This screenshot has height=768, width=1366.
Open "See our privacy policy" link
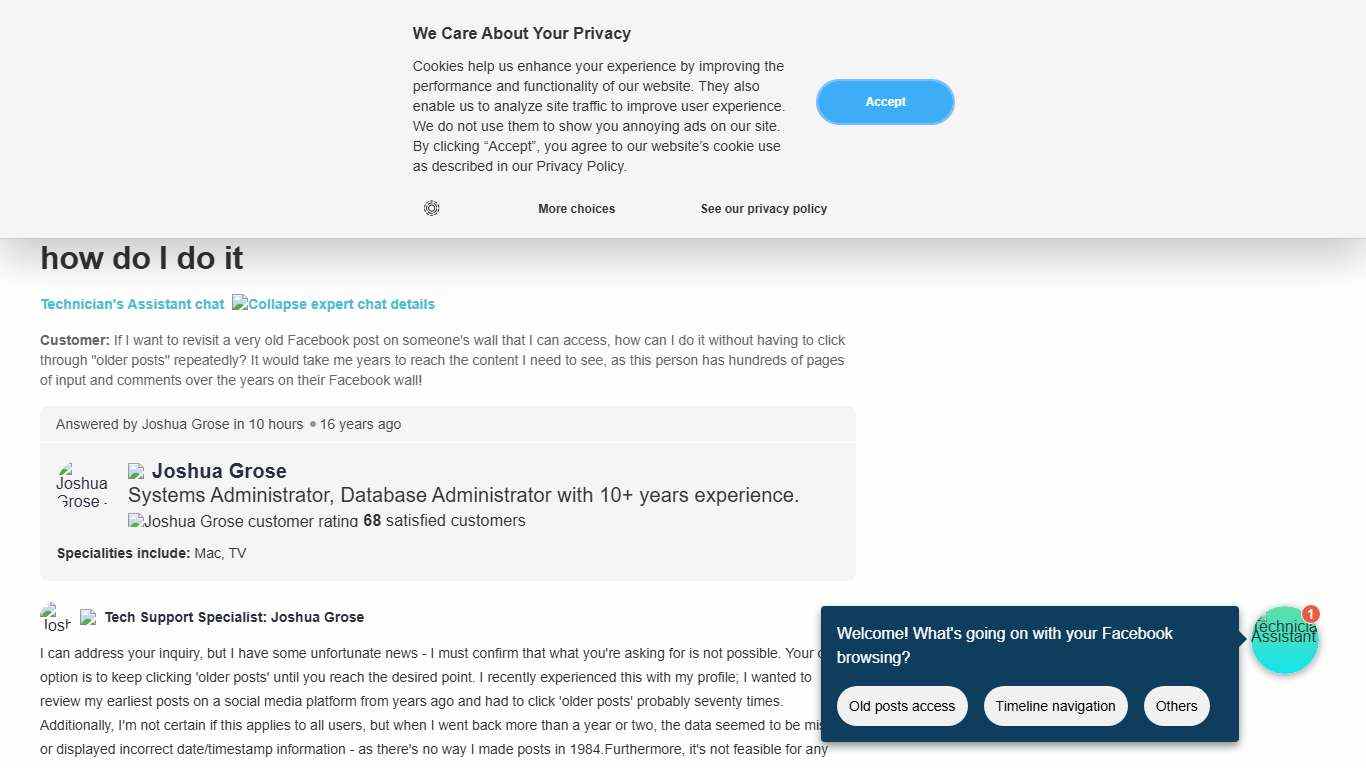pos(763,209)
